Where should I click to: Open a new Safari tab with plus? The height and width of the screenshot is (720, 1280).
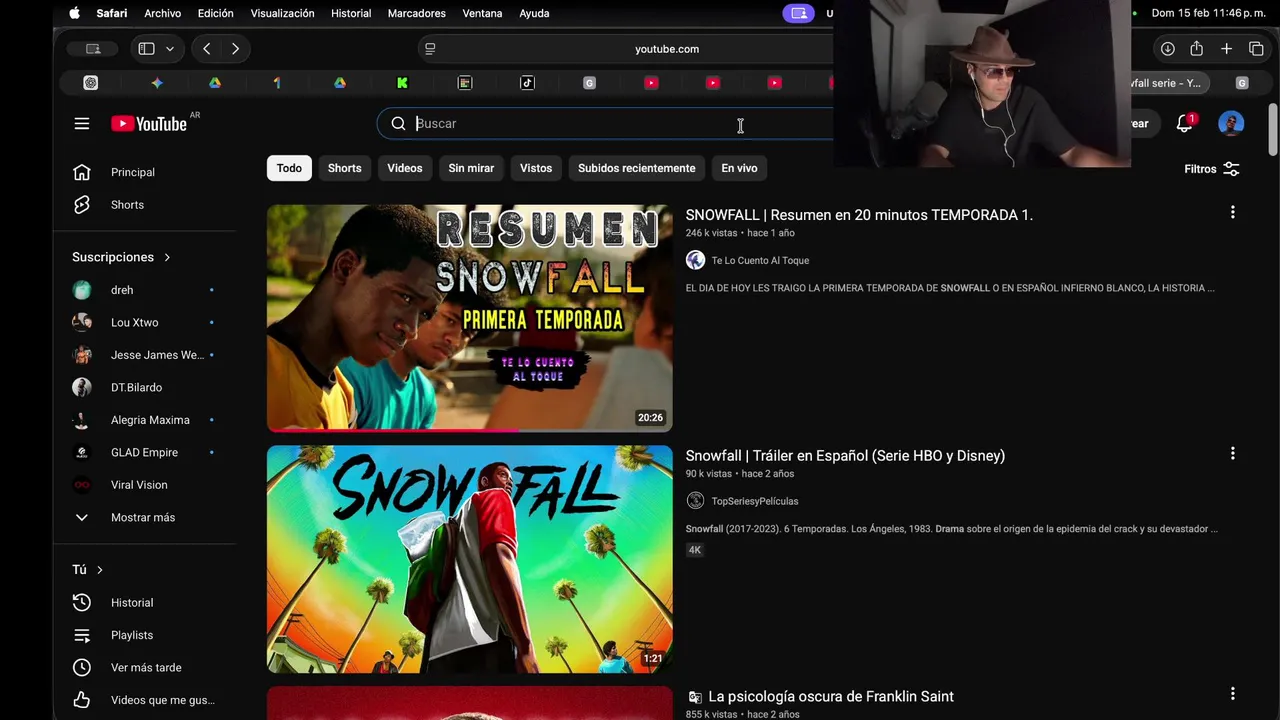[1226, 49]
